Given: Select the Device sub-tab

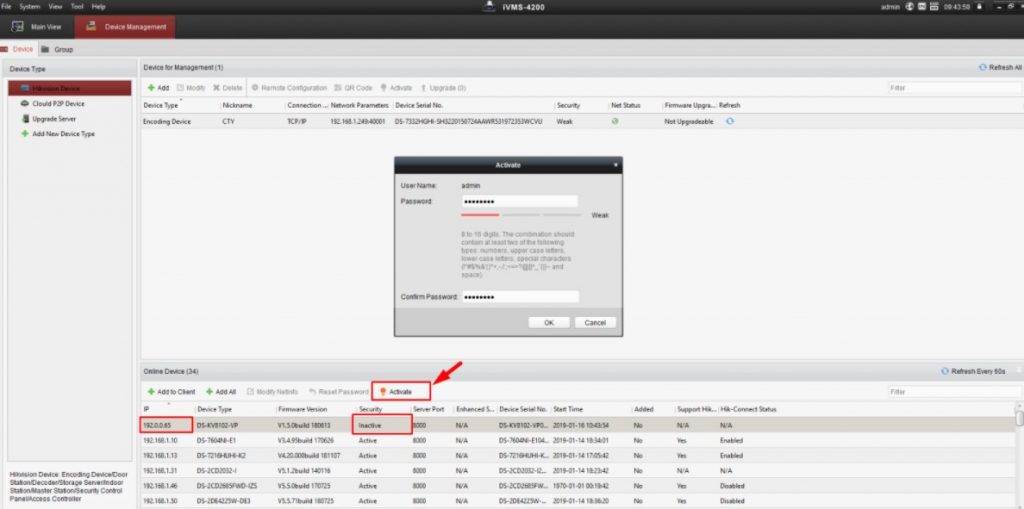Looking at the screenshot, I should point(18,49).
